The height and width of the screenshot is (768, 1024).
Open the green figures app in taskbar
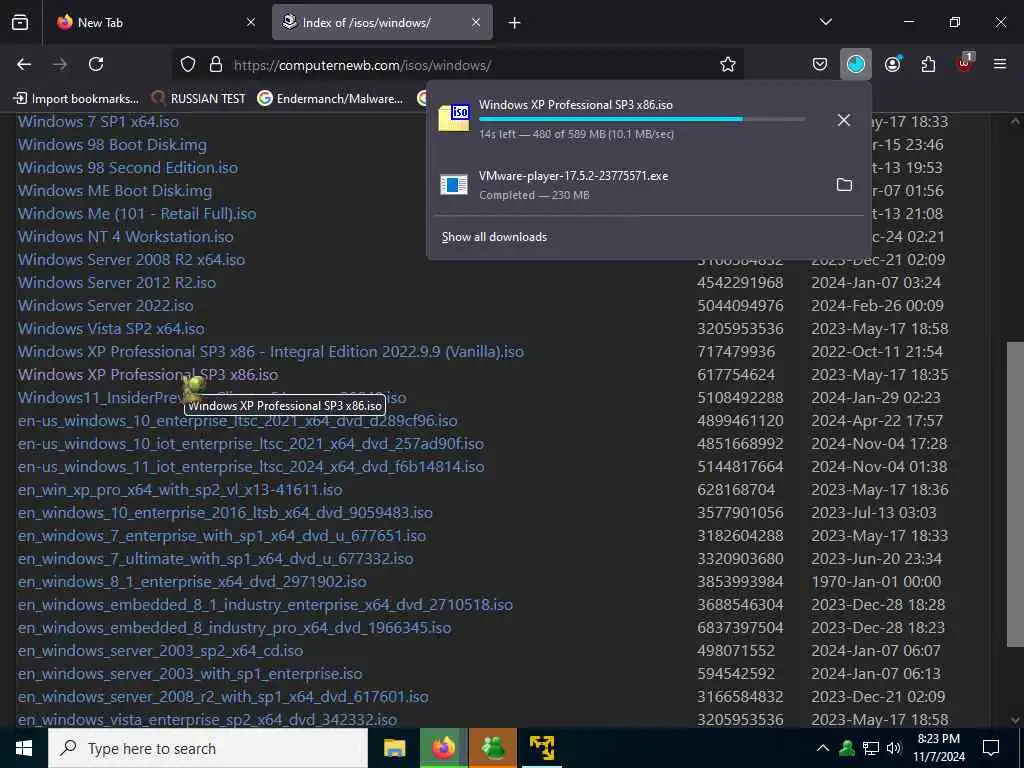coord(493,748)
